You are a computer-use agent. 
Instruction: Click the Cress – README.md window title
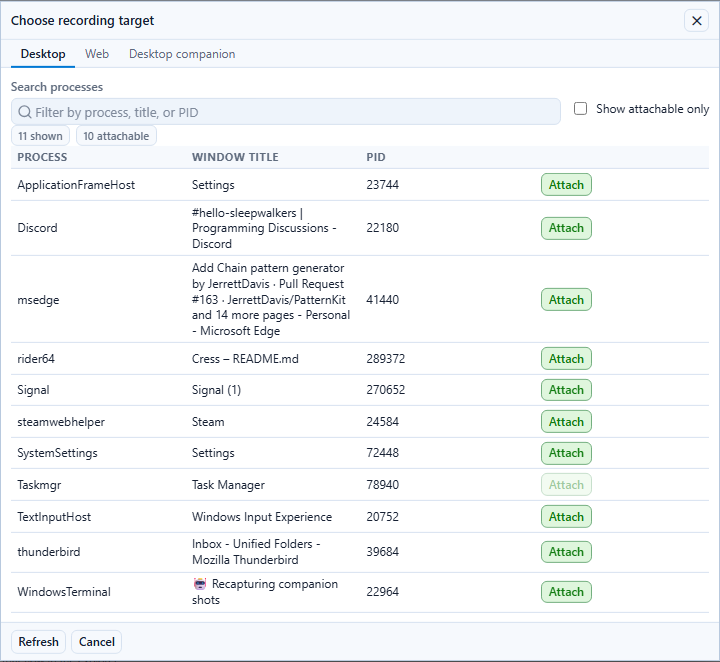[245, 359]
